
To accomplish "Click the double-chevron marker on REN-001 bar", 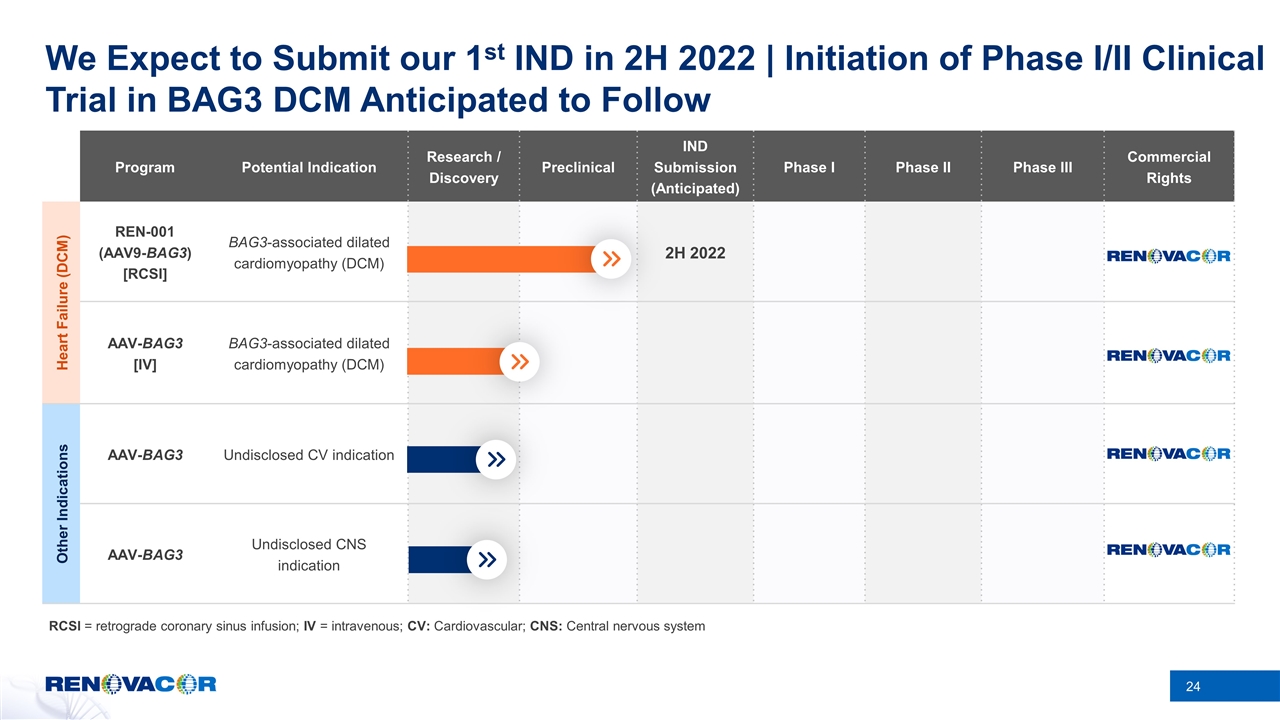I will click(611, 259).
